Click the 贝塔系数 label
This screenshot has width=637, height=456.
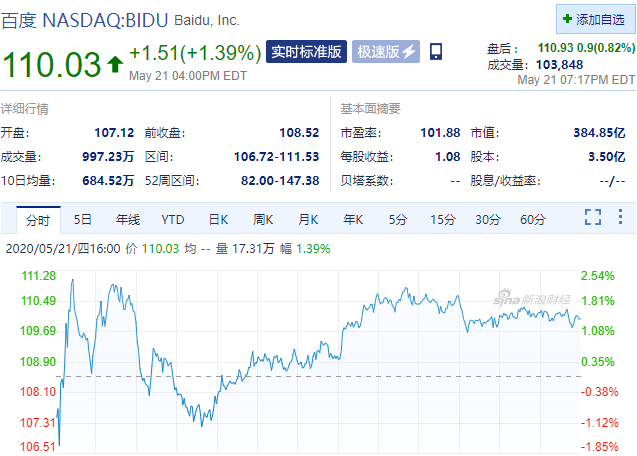[x=367, y=180]
